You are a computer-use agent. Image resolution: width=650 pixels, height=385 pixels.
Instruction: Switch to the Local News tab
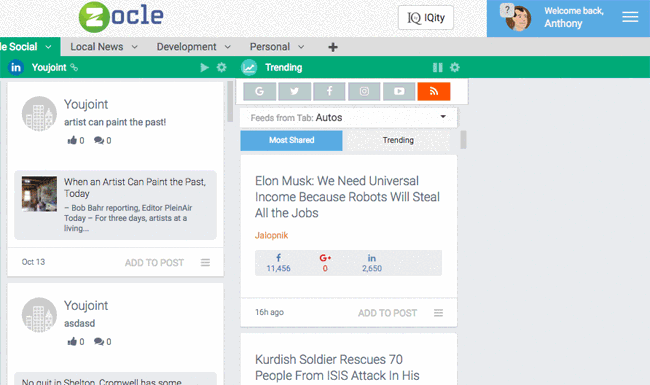pos(97,47)
